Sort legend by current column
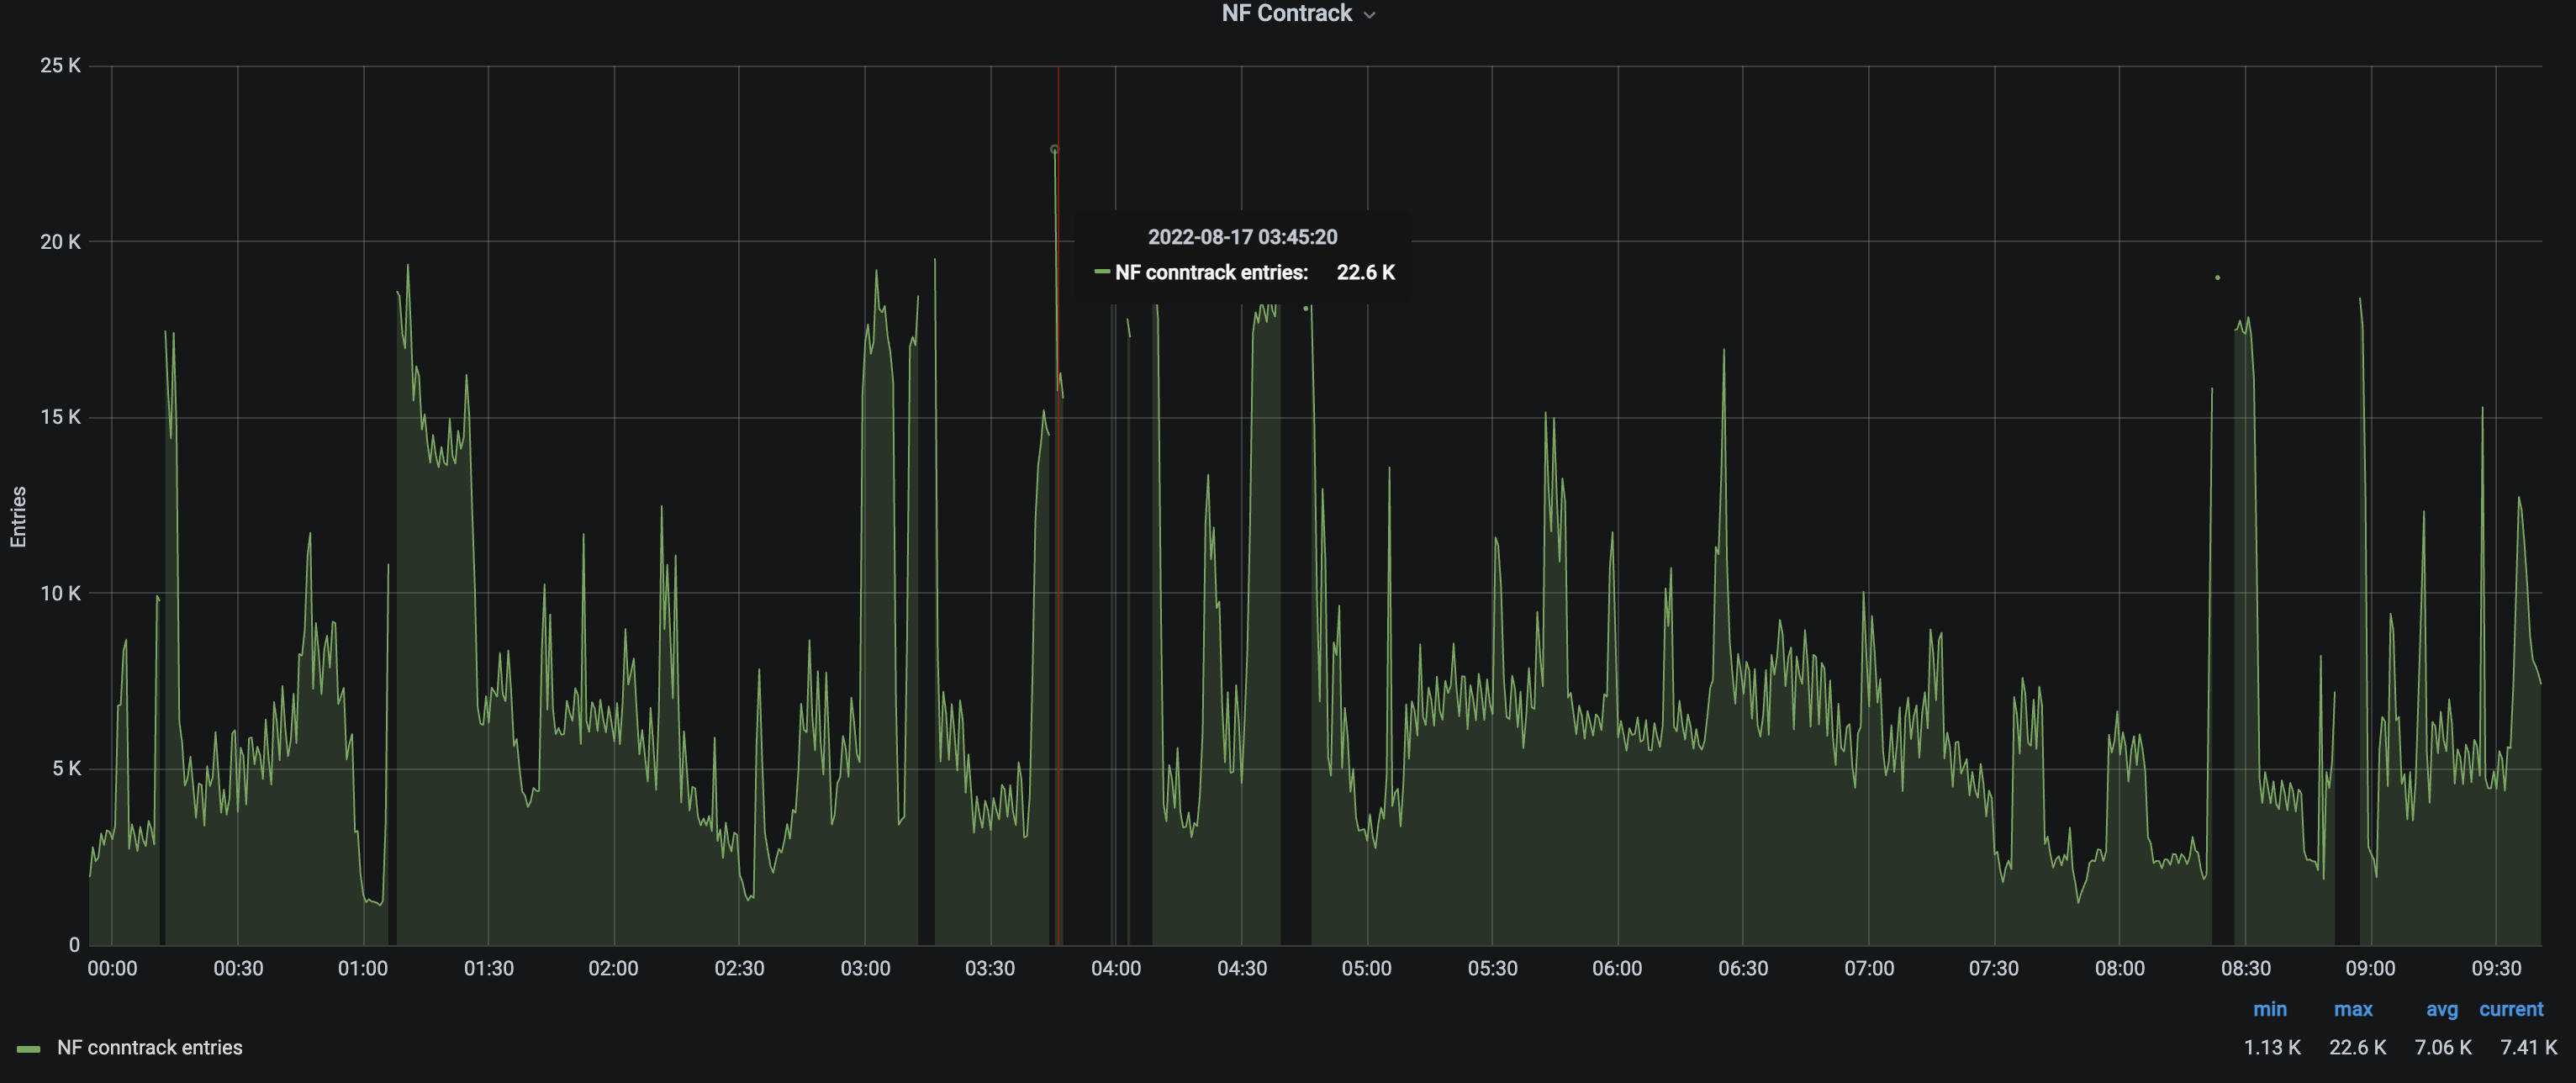The image size is (2576, 1083). pyautogui.click(x=2511, y=1009)
